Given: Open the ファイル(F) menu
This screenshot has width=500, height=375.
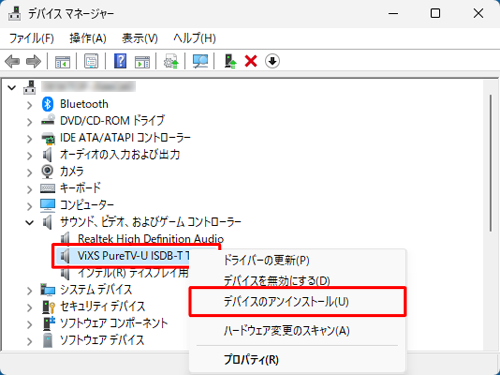Looking at the screenshot, I should point(31,38).
